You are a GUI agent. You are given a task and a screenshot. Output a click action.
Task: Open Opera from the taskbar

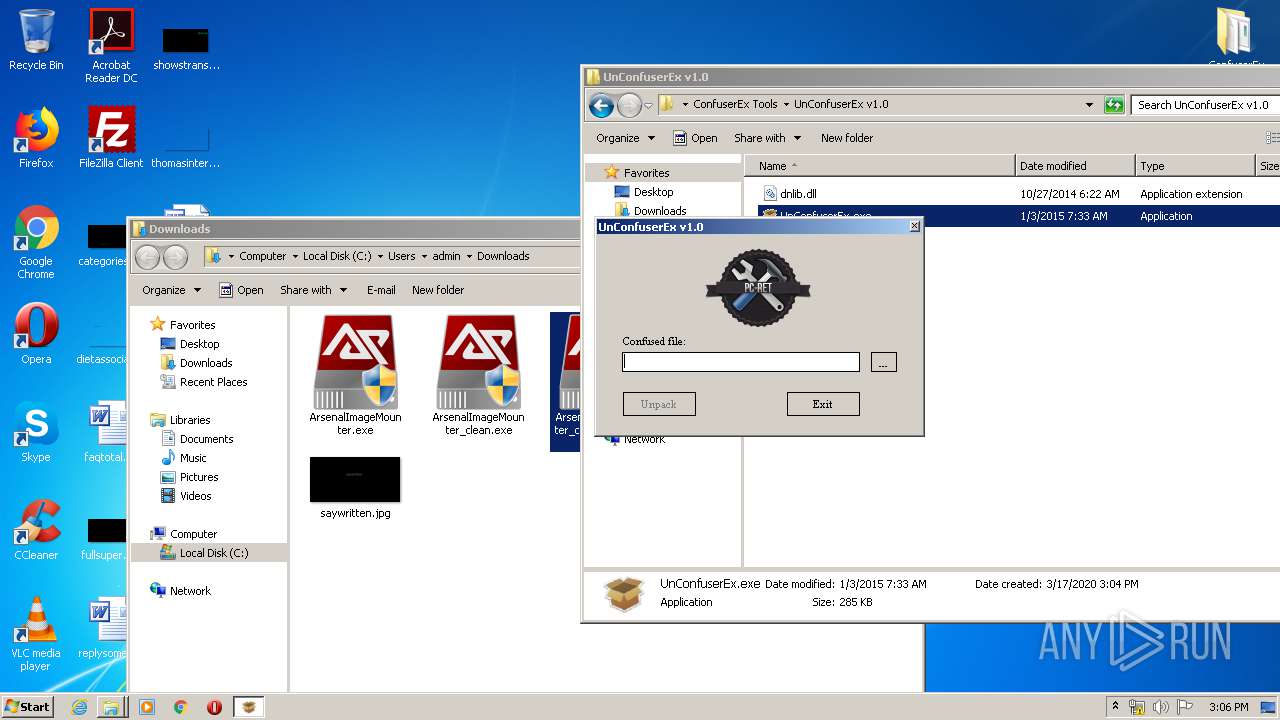pyautogui.click(x=214, y=707)
